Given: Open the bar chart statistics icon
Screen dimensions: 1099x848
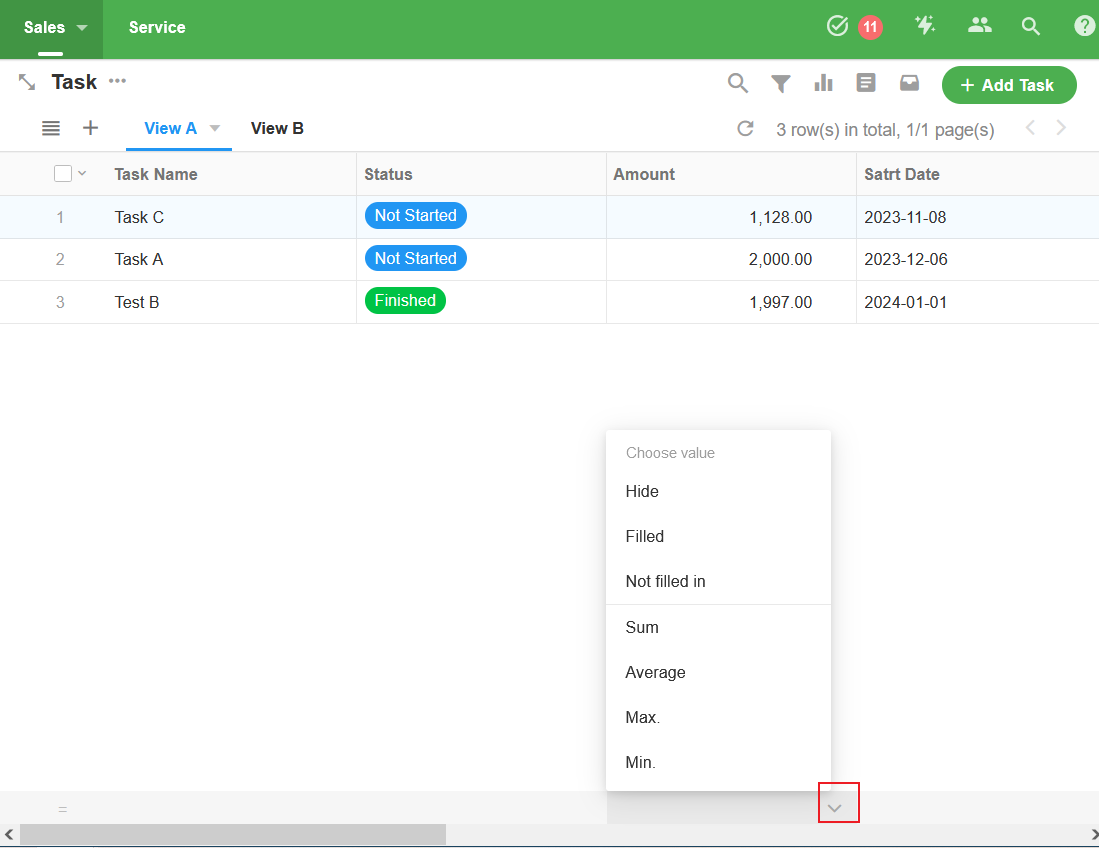Looking at the screenshot, I should (824, 84).
